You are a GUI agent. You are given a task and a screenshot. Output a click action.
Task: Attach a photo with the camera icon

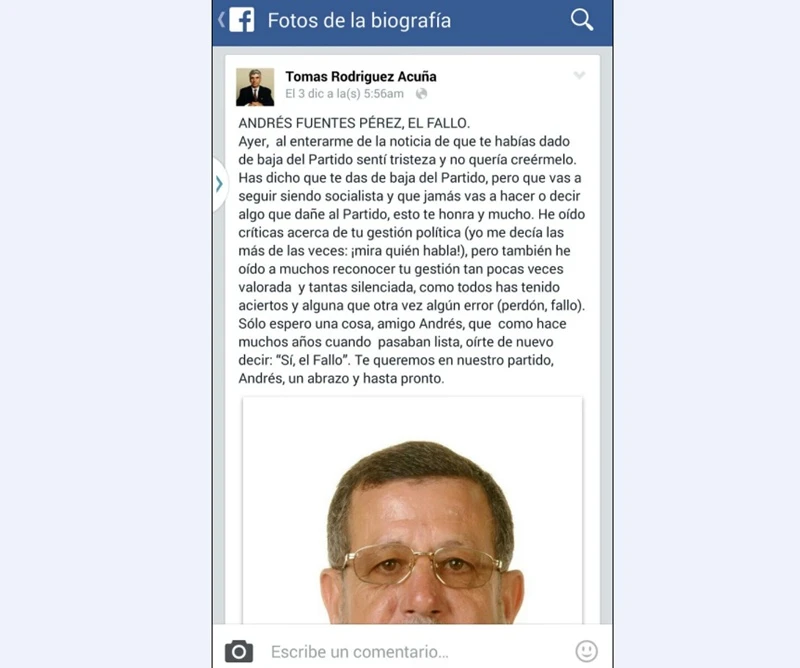point(239,652)
